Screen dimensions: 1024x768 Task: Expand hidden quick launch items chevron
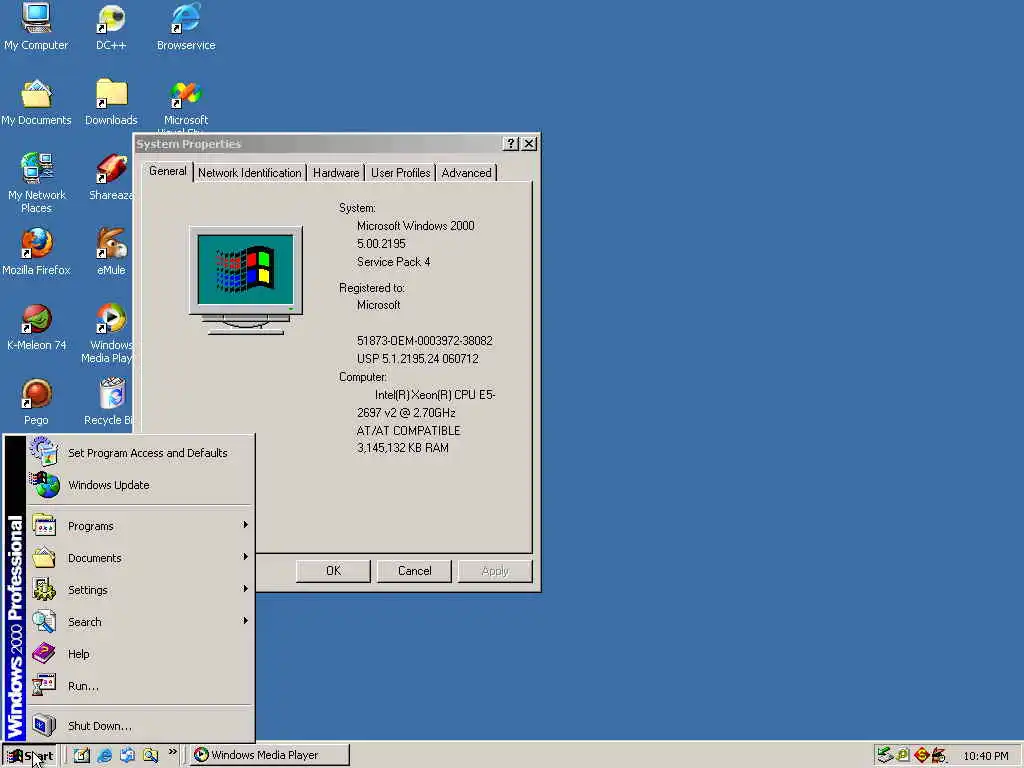click(172, 752)
